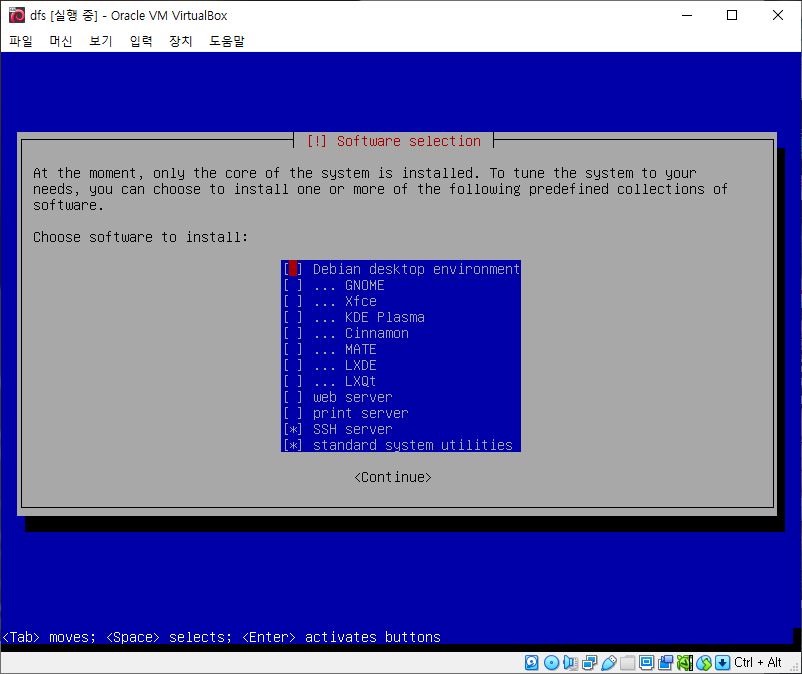802x674 pixels.
Task: Click the hard disk activity status icon
Action: point(531,663)
